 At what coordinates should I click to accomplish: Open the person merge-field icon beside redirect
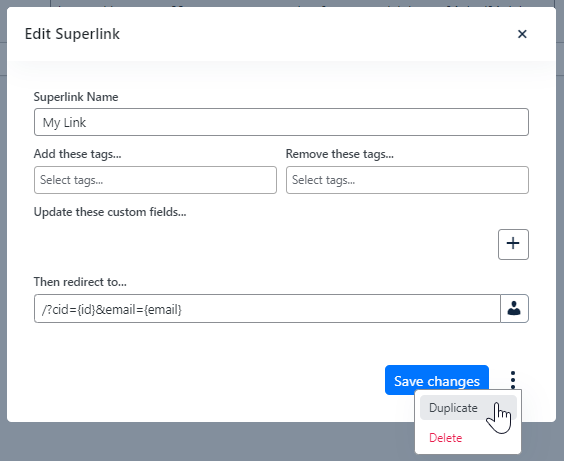pyautogui.click(x=514, y=309)
